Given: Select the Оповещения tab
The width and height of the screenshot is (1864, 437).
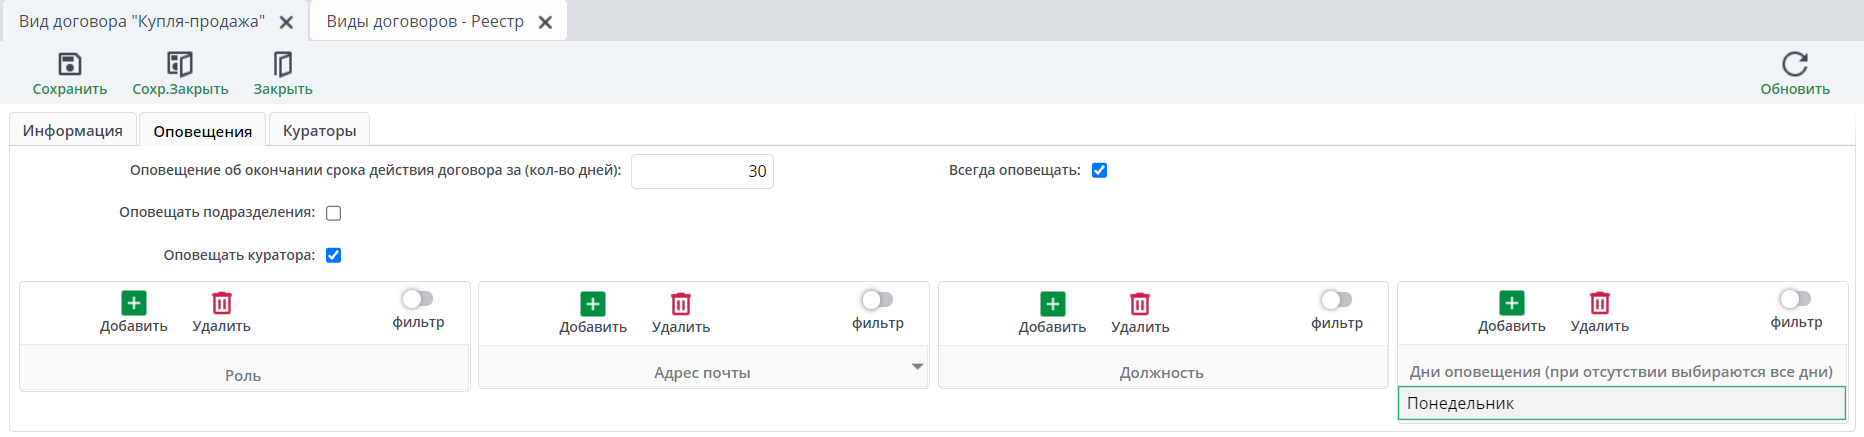Looking at the screenshot, I should [x=203, y=131].
